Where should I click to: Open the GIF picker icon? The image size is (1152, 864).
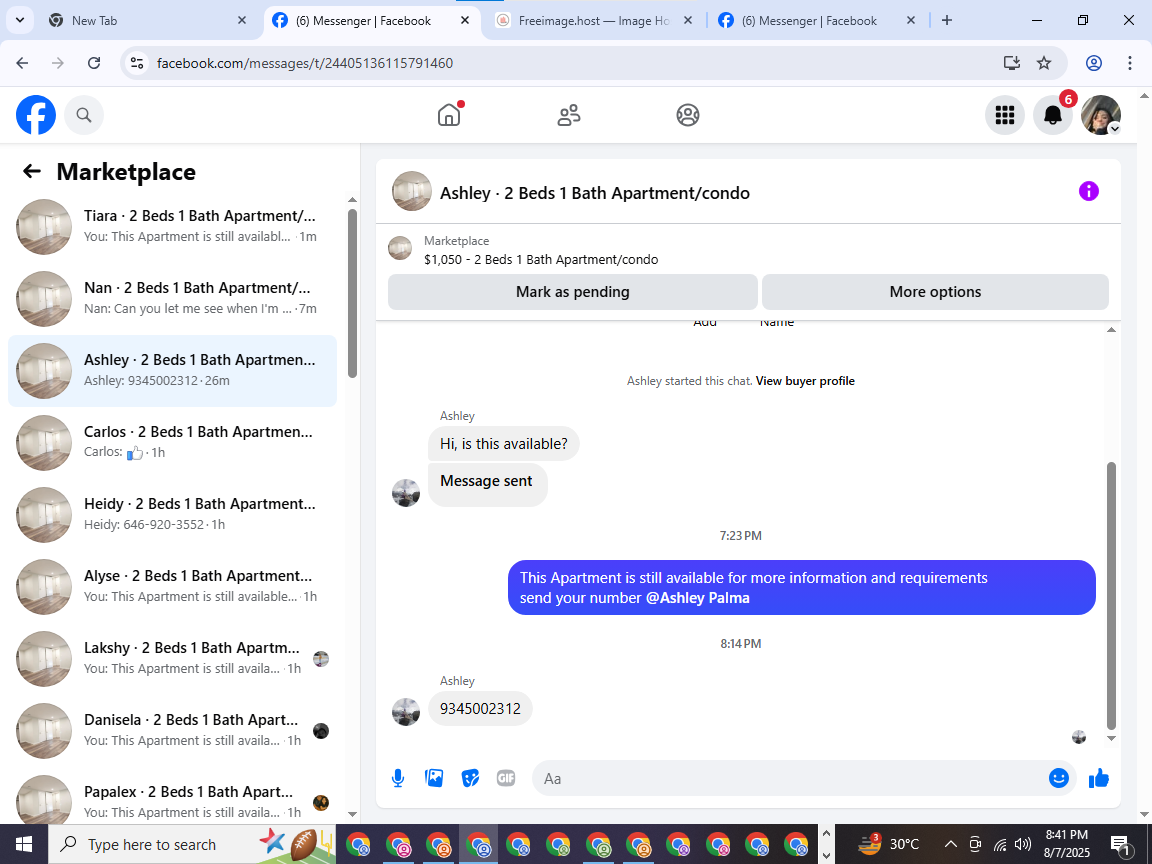[506, 778]
